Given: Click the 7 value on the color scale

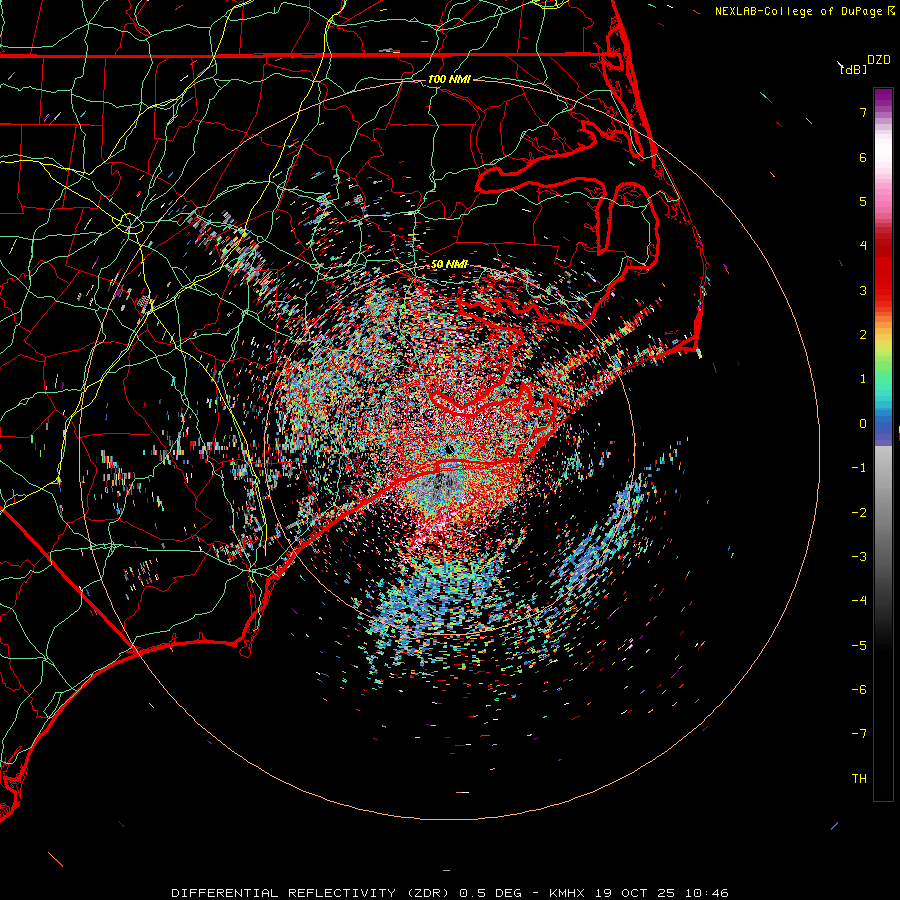Looking at the screenshot, I should tap(863, 112).
